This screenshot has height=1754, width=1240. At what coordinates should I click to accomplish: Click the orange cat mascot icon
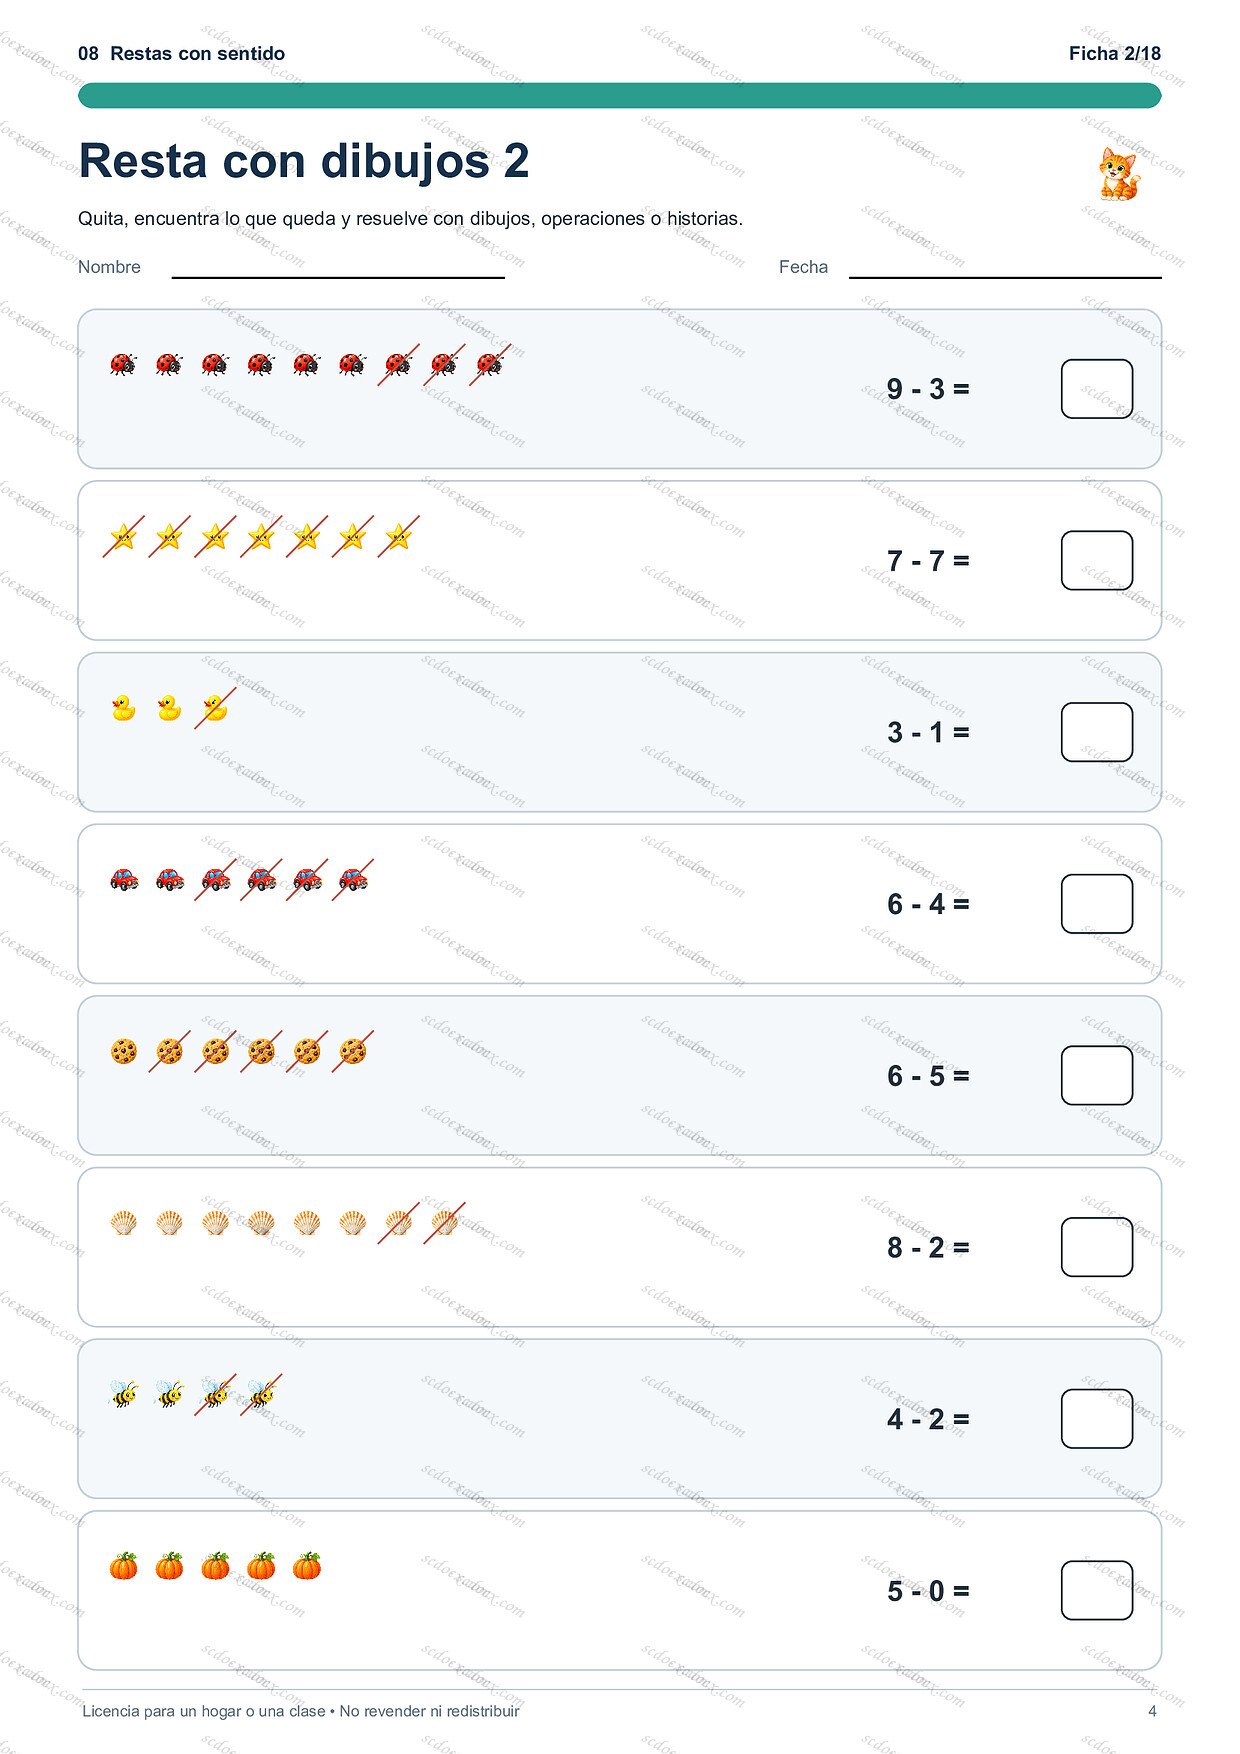[1119, 174]
